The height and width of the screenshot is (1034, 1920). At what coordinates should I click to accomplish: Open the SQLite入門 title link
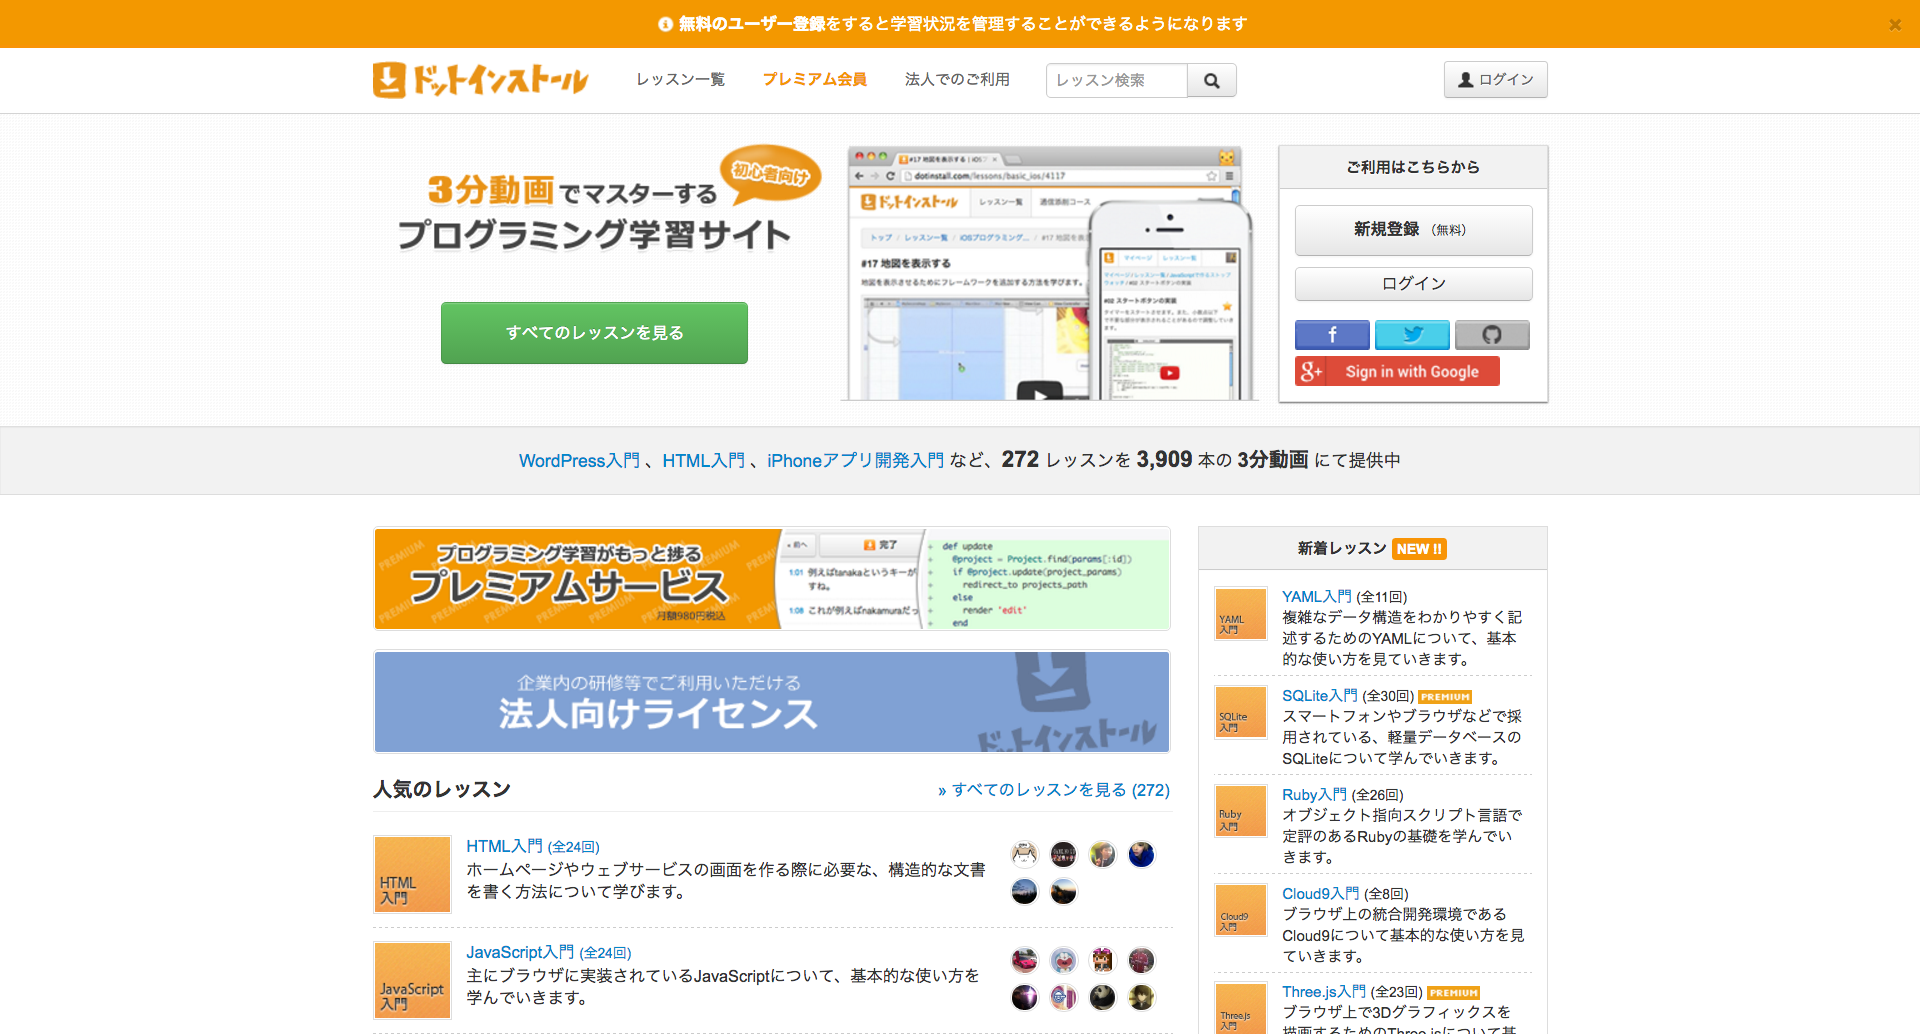tap(1320, 696)
